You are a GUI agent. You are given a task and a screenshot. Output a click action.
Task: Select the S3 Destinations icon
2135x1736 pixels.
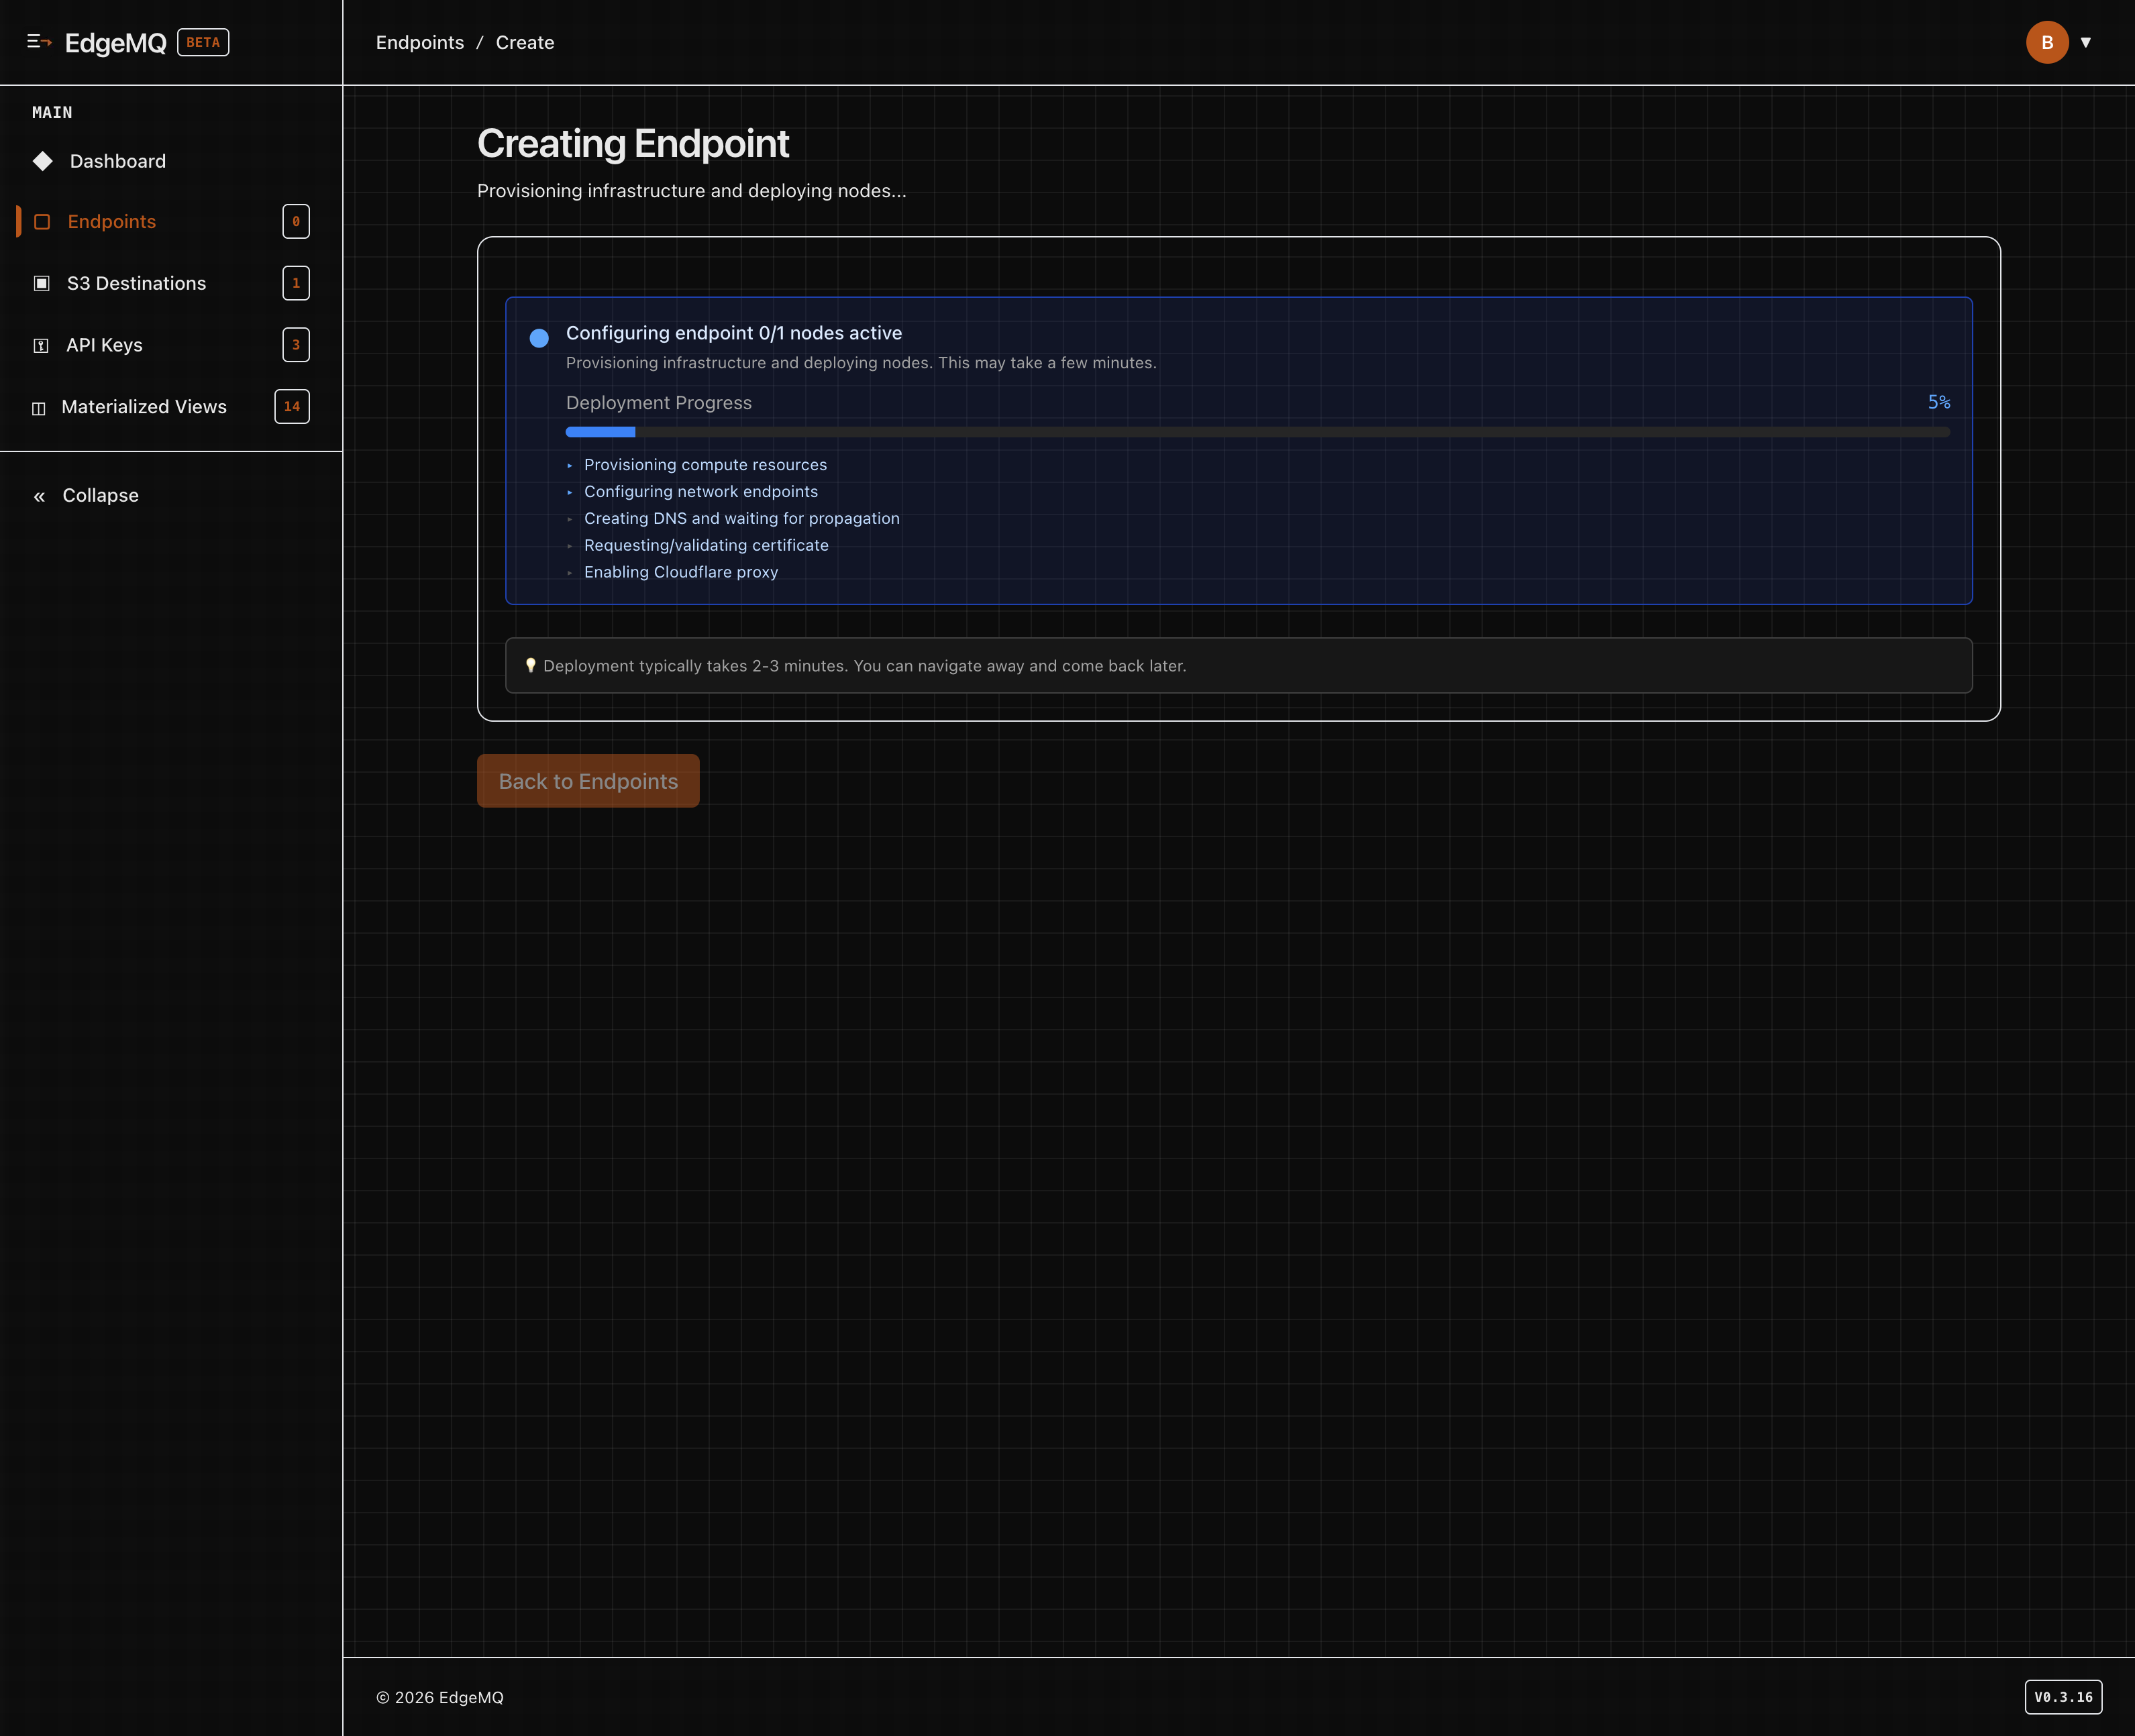41,283
